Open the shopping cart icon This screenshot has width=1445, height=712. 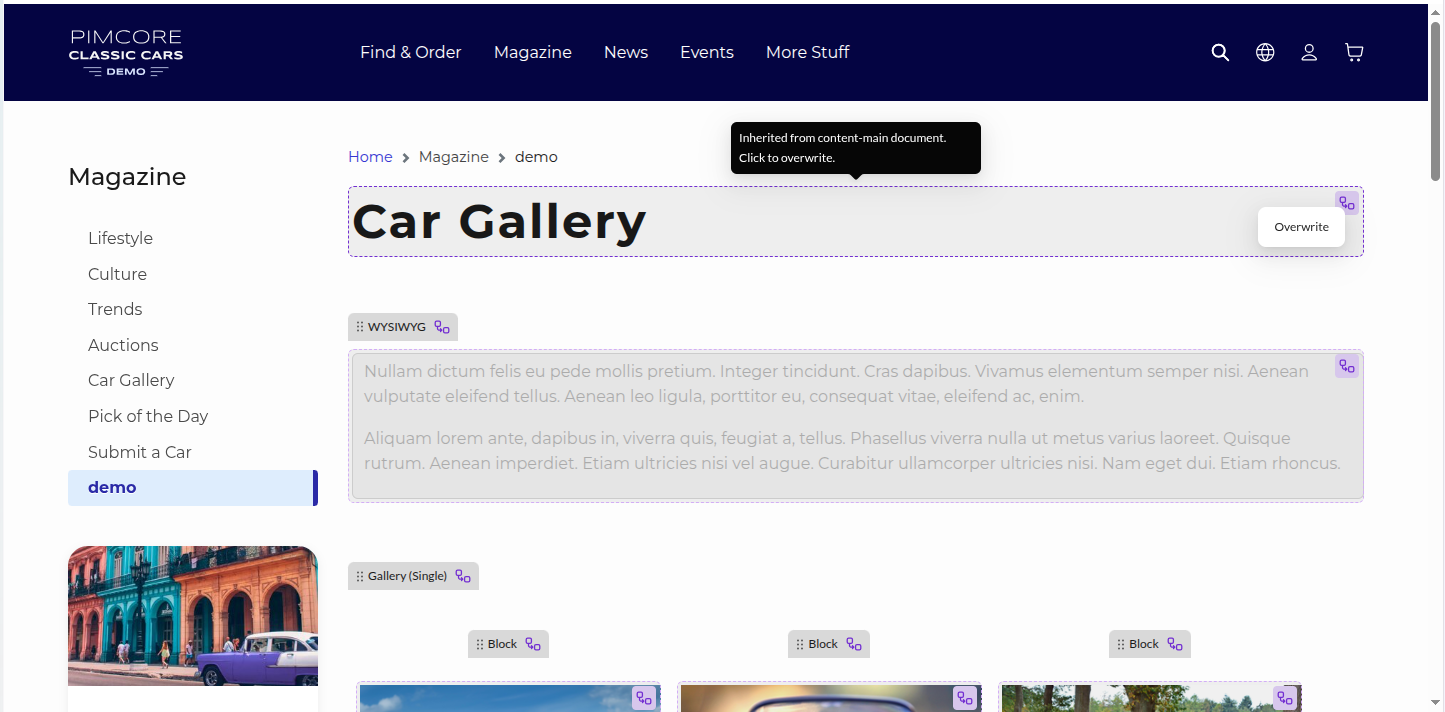click(x=1354, y=52)
